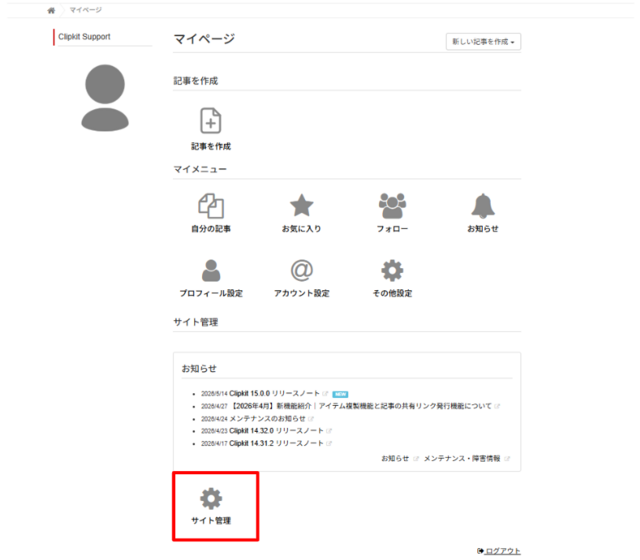Open the サイト管理 gear icon
The width and height of the screenshot is (640, 560).
[x=211, y=498]
